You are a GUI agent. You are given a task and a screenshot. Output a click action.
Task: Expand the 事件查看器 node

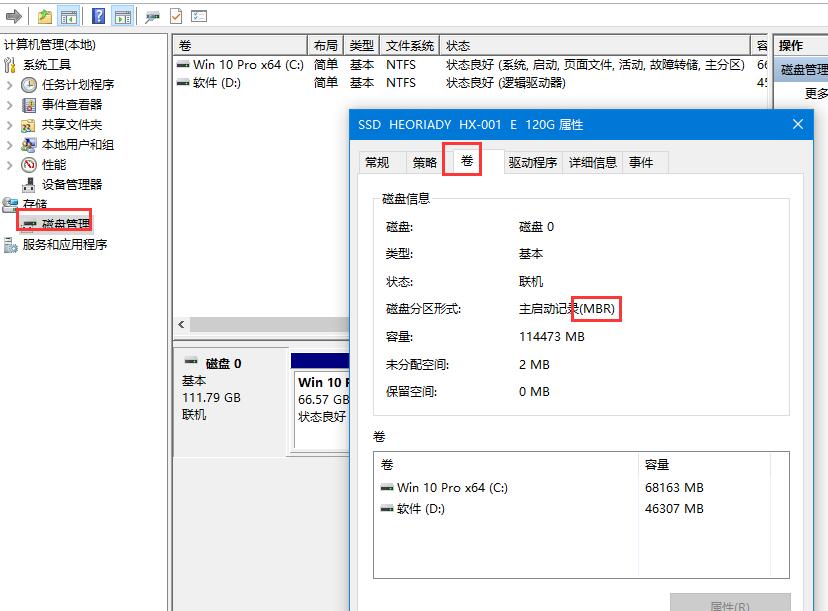point(10,105)
